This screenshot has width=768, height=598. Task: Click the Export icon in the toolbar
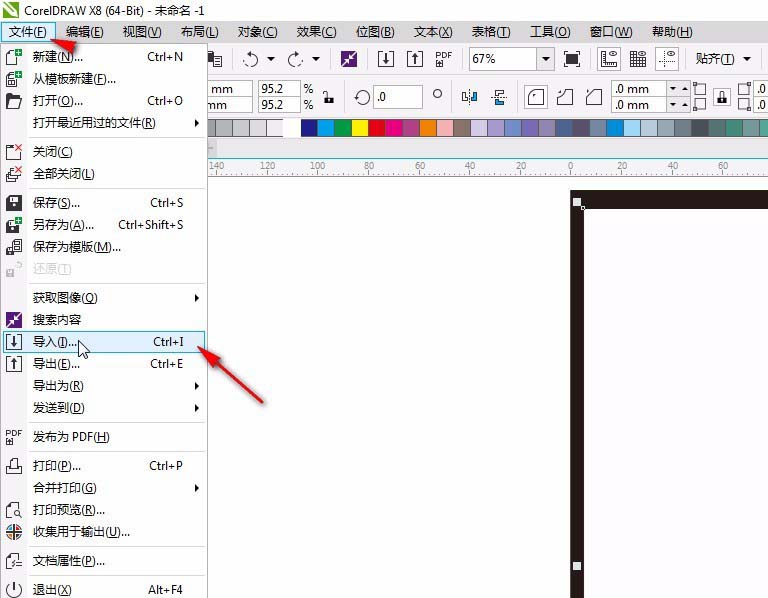[x=415, y=59]
